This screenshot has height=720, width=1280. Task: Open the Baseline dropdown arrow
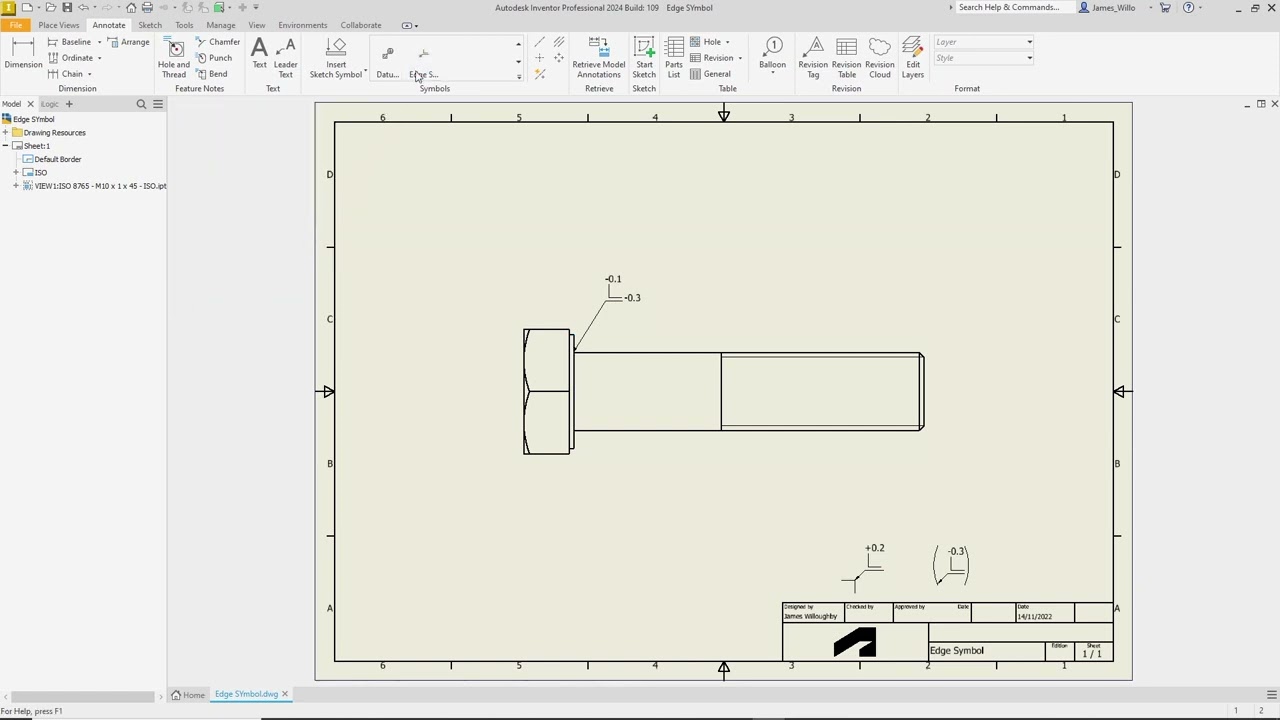tap(99, 42)
